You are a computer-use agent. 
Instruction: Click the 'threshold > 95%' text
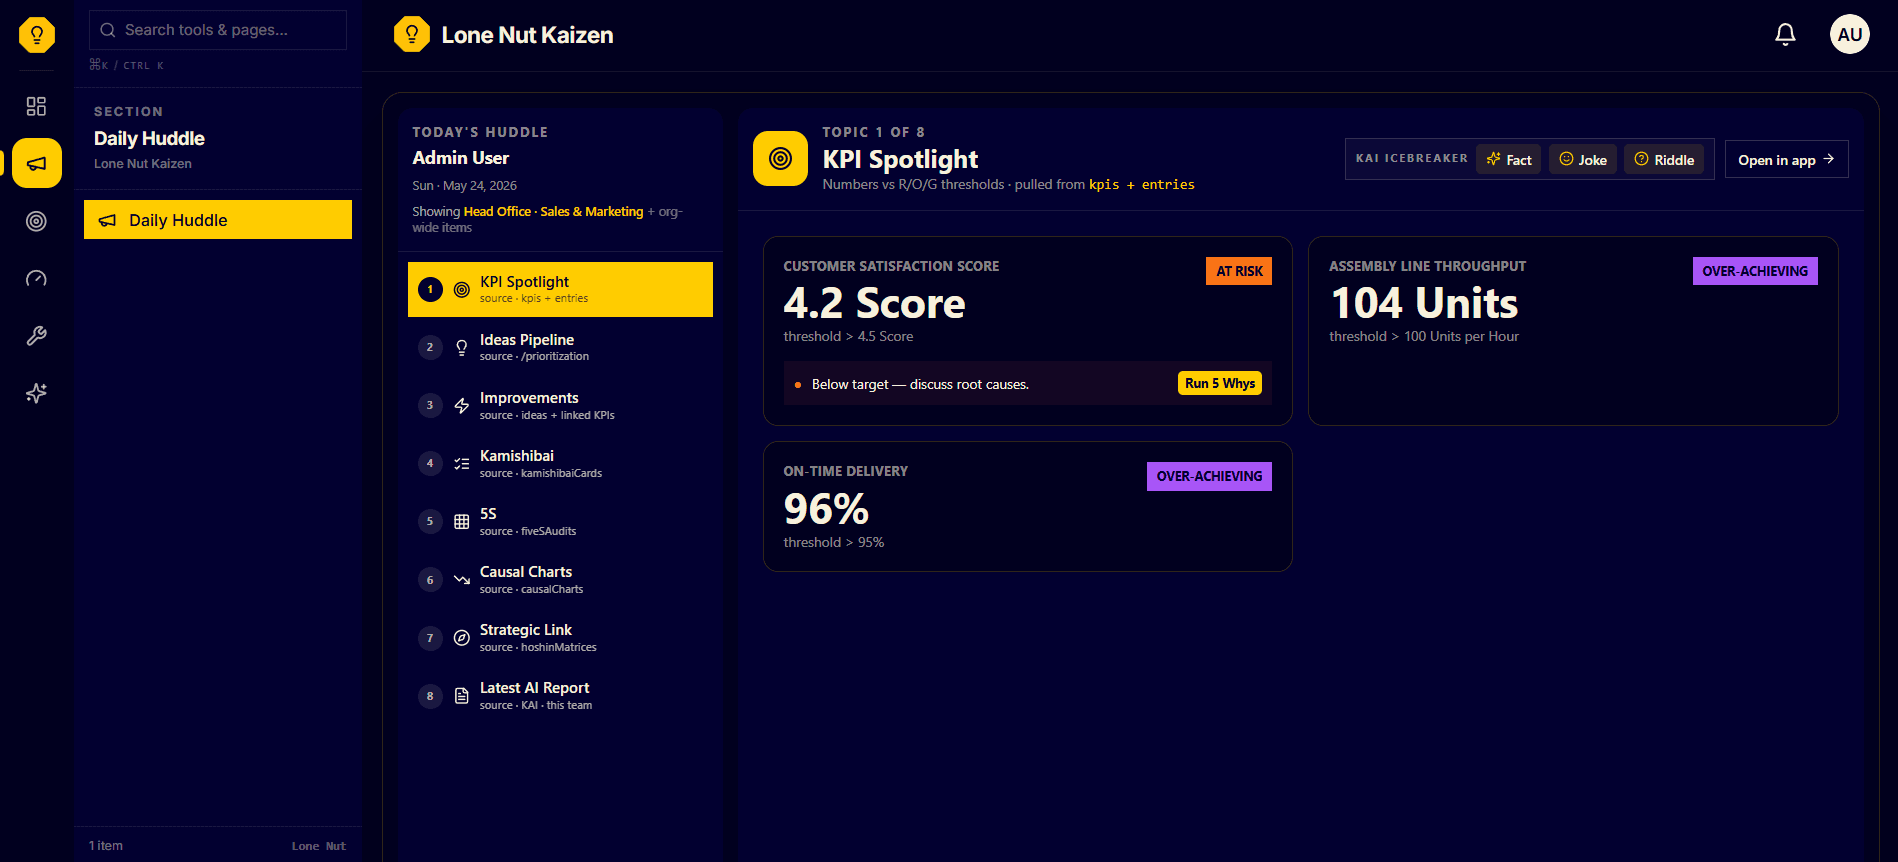tap(833, 542)
